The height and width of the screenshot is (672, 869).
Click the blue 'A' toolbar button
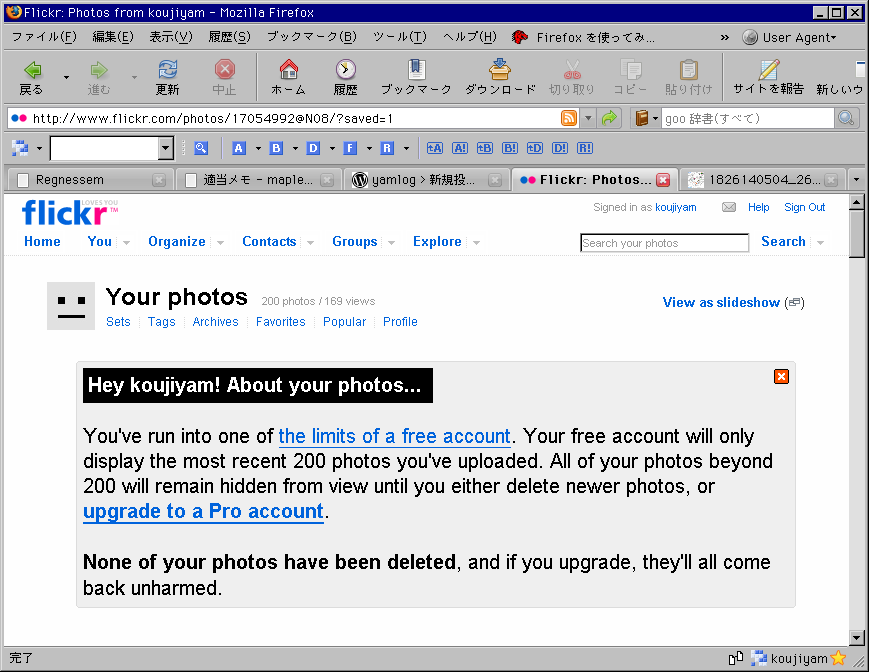(238, 148)
